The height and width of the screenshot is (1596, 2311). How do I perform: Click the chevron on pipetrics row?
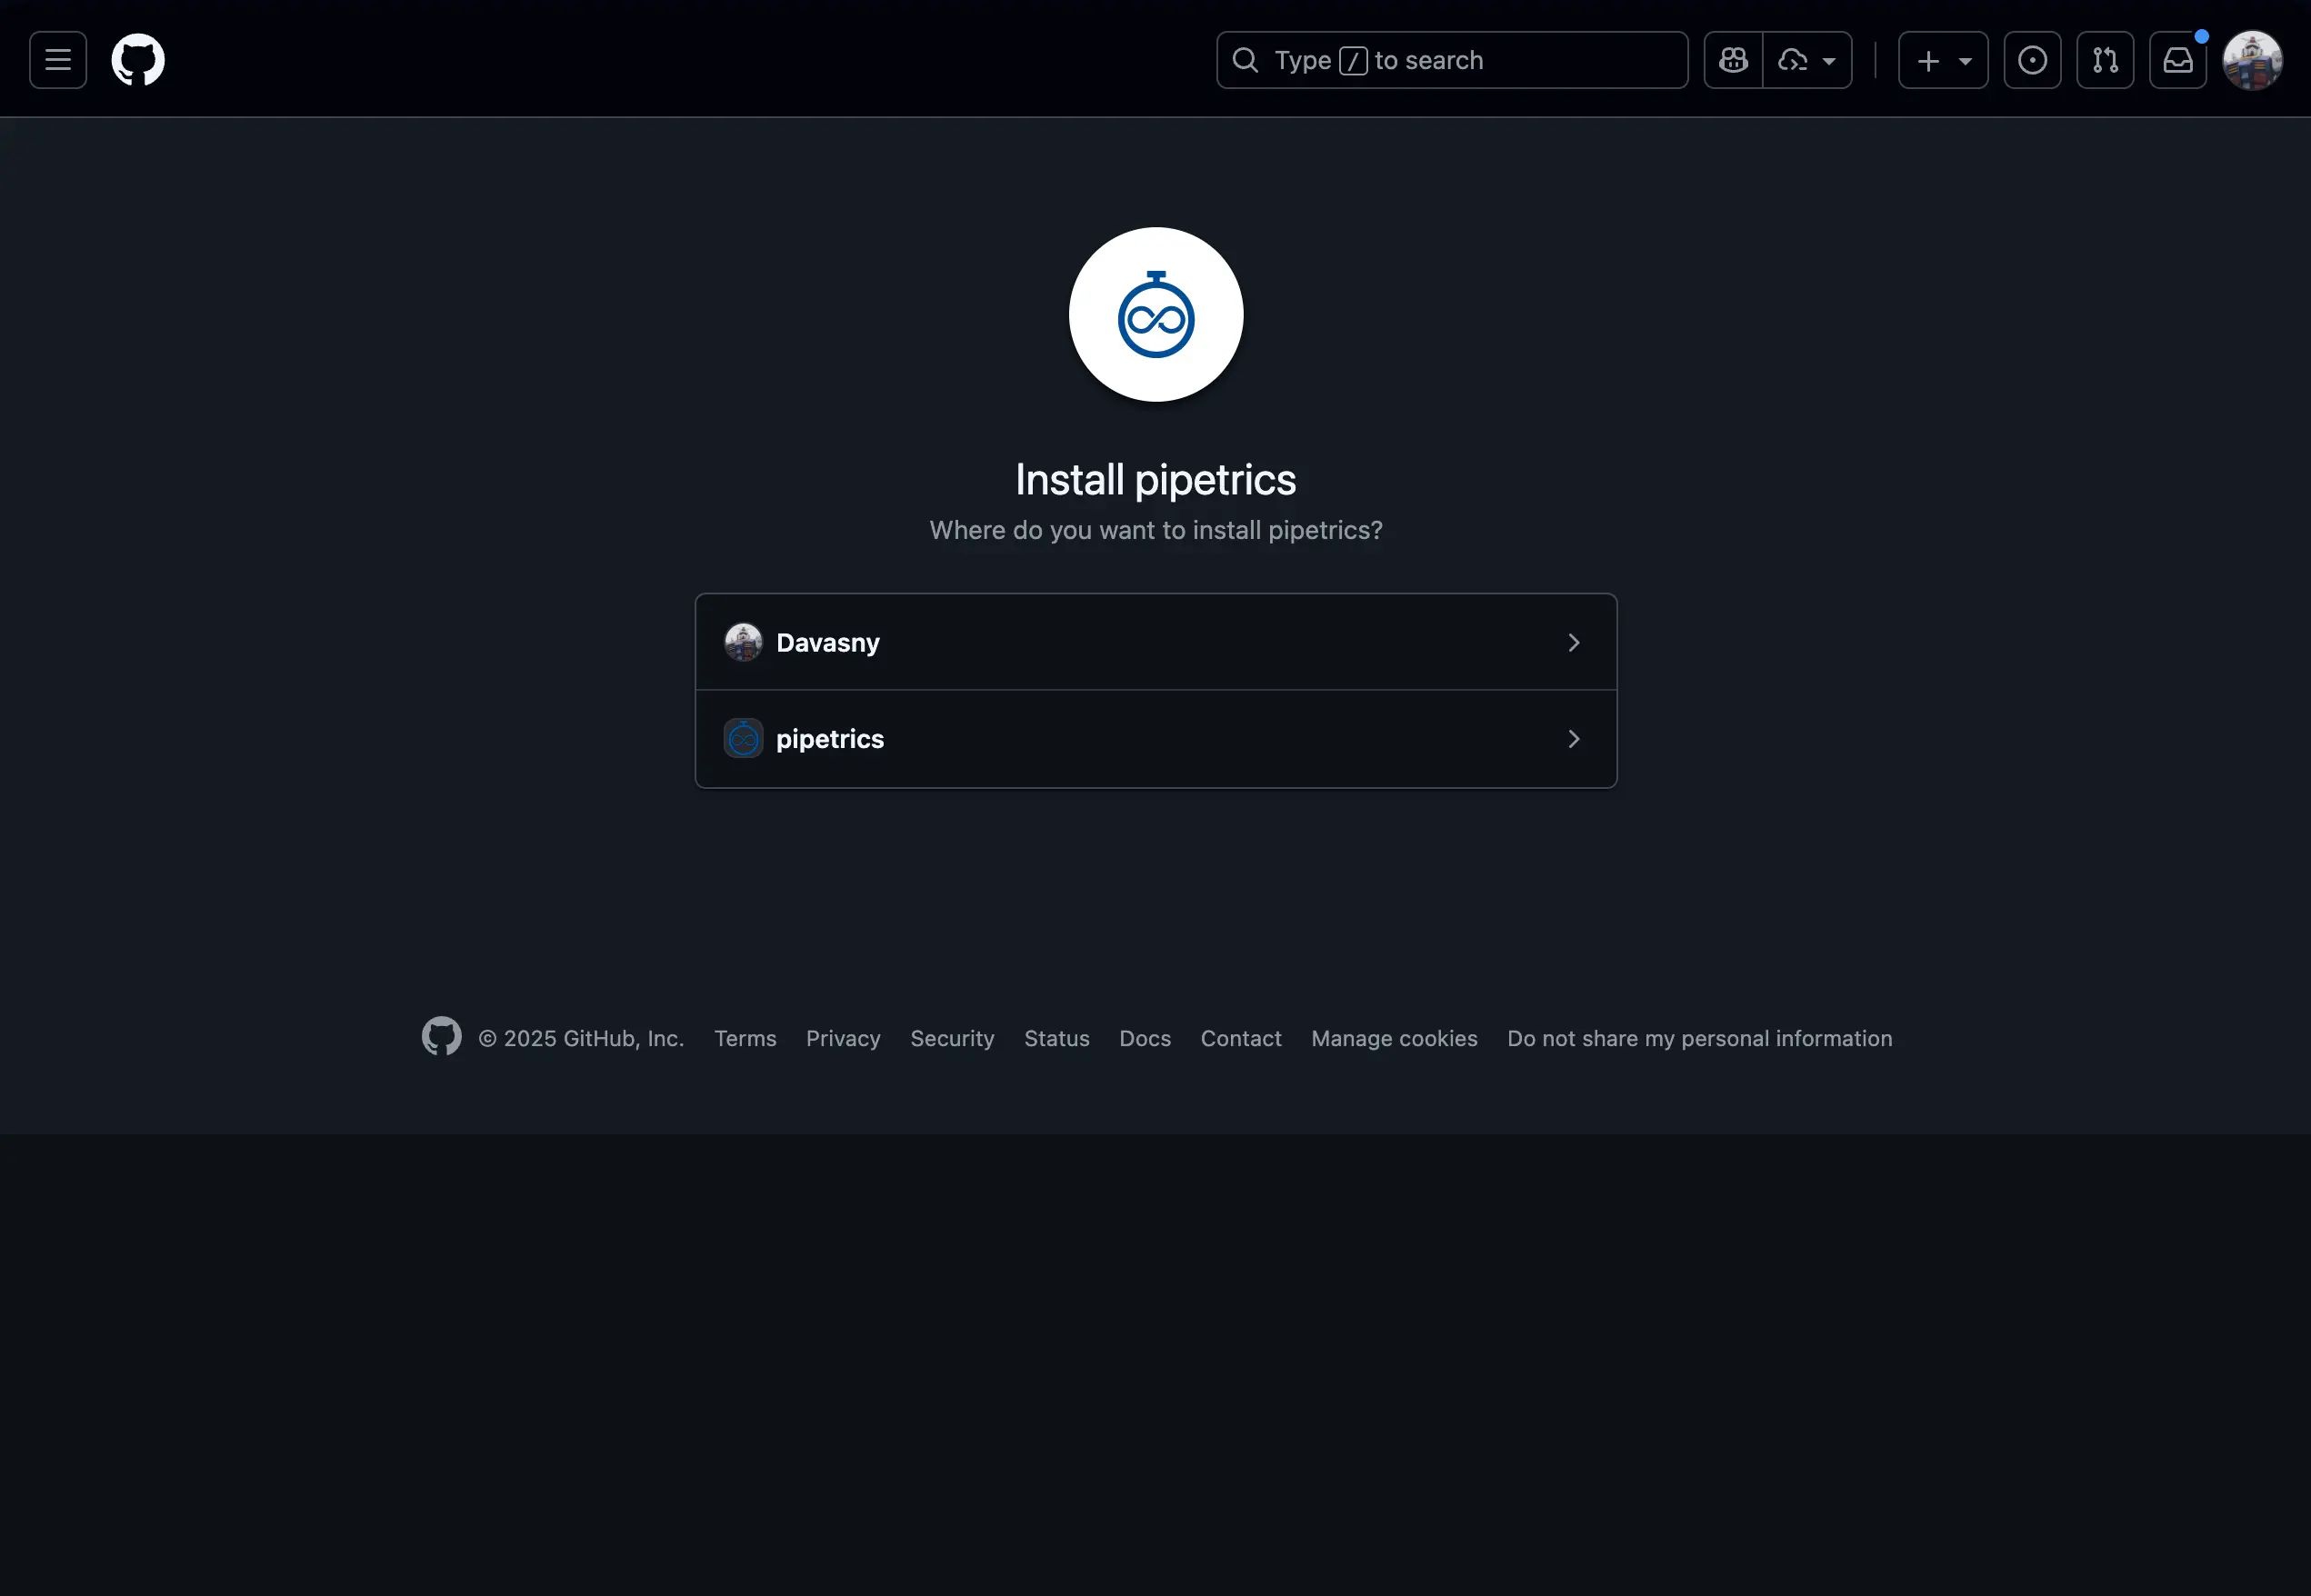(x=1573, y=739)
